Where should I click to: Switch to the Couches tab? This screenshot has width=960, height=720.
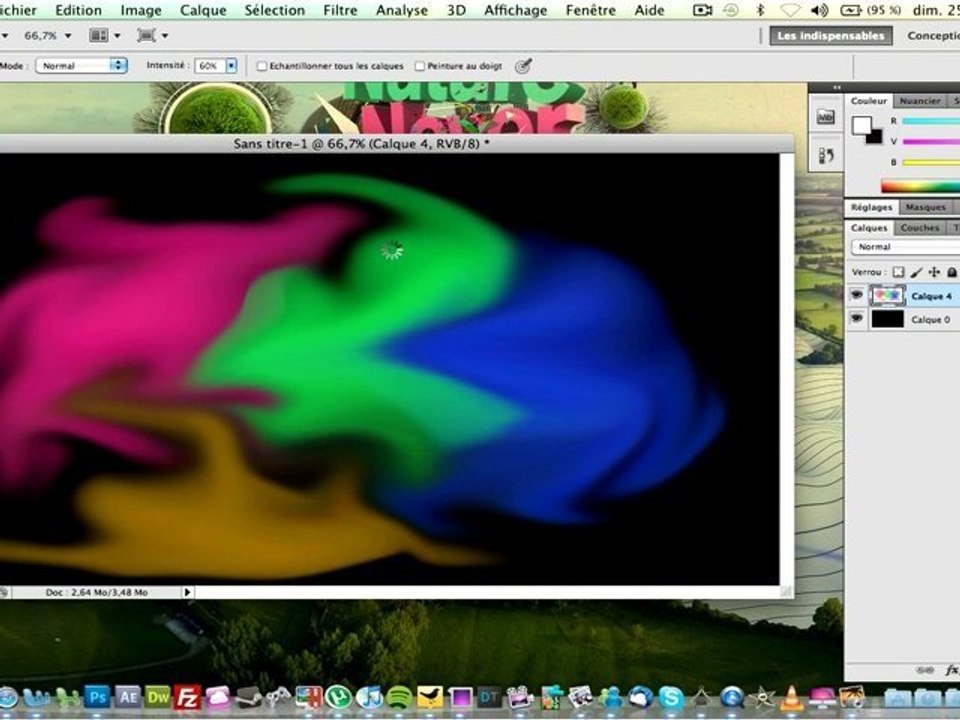[920, 228]
